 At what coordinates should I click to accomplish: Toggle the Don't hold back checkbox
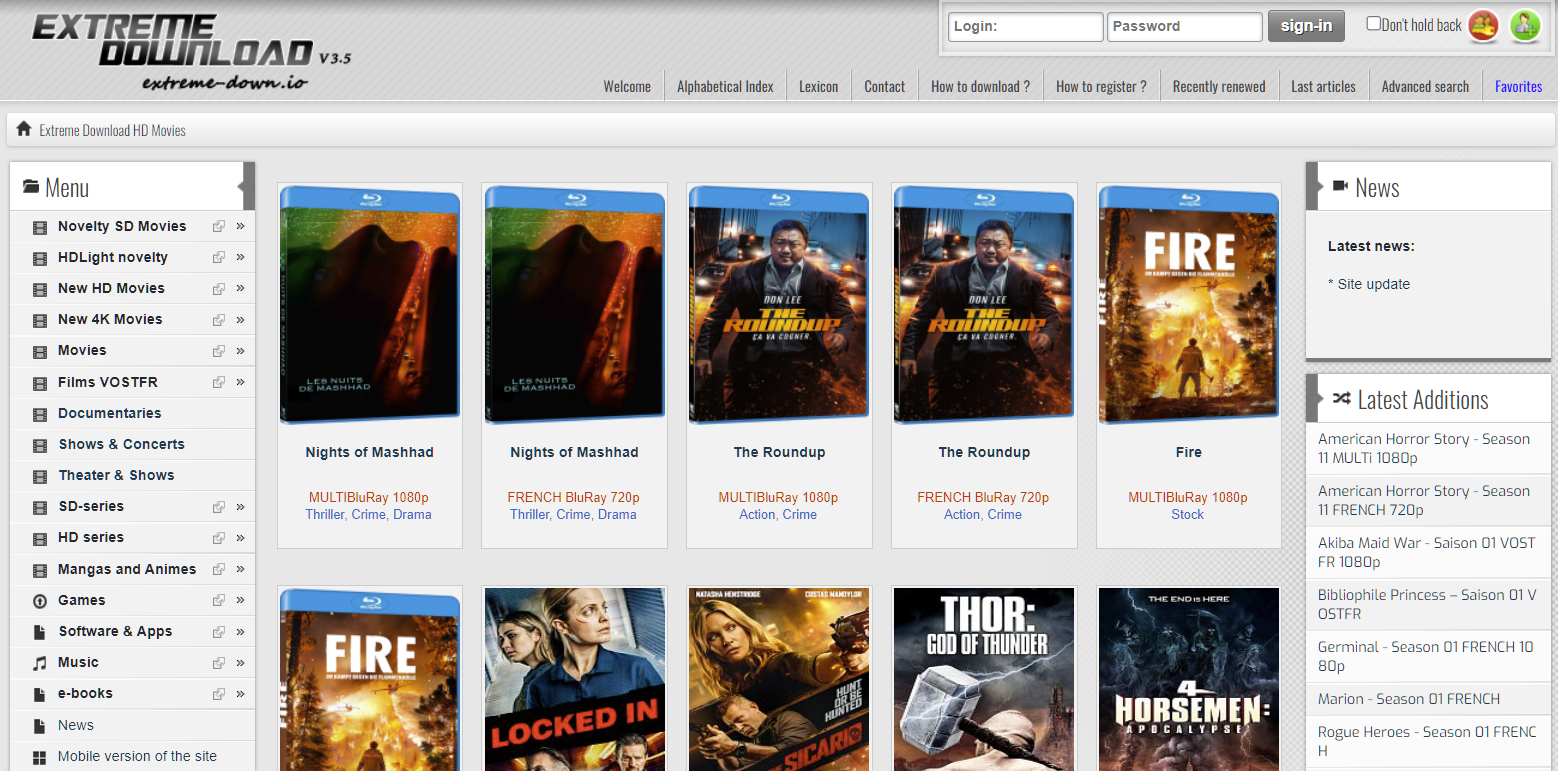coord(1374,23)
